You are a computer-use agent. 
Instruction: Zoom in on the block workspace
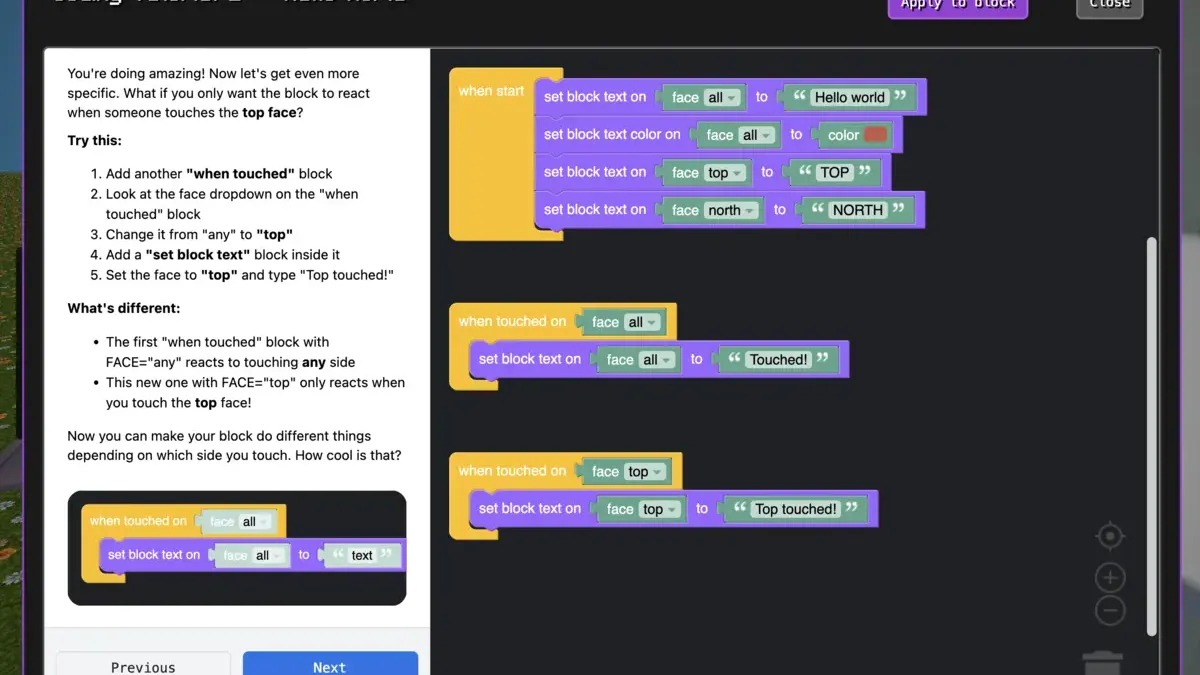pos(1110,578)
